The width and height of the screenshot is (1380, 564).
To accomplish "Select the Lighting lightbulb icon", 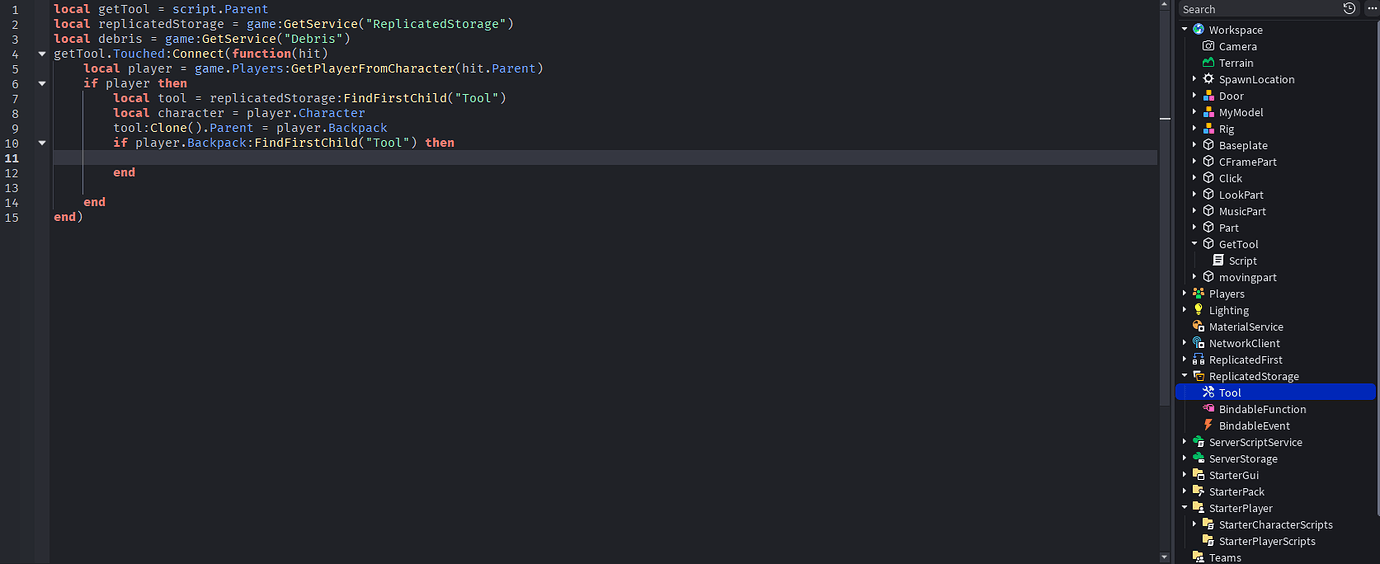I will (x=1198, y=310).
